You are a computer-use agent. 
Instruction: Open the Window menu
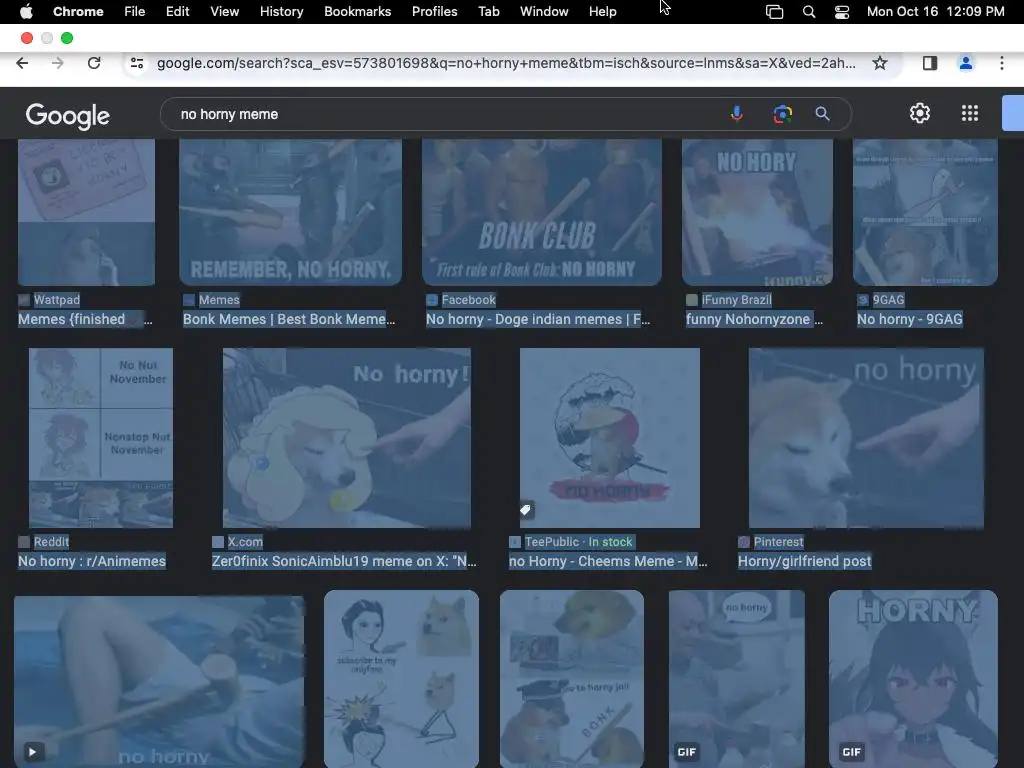[544, 11]
